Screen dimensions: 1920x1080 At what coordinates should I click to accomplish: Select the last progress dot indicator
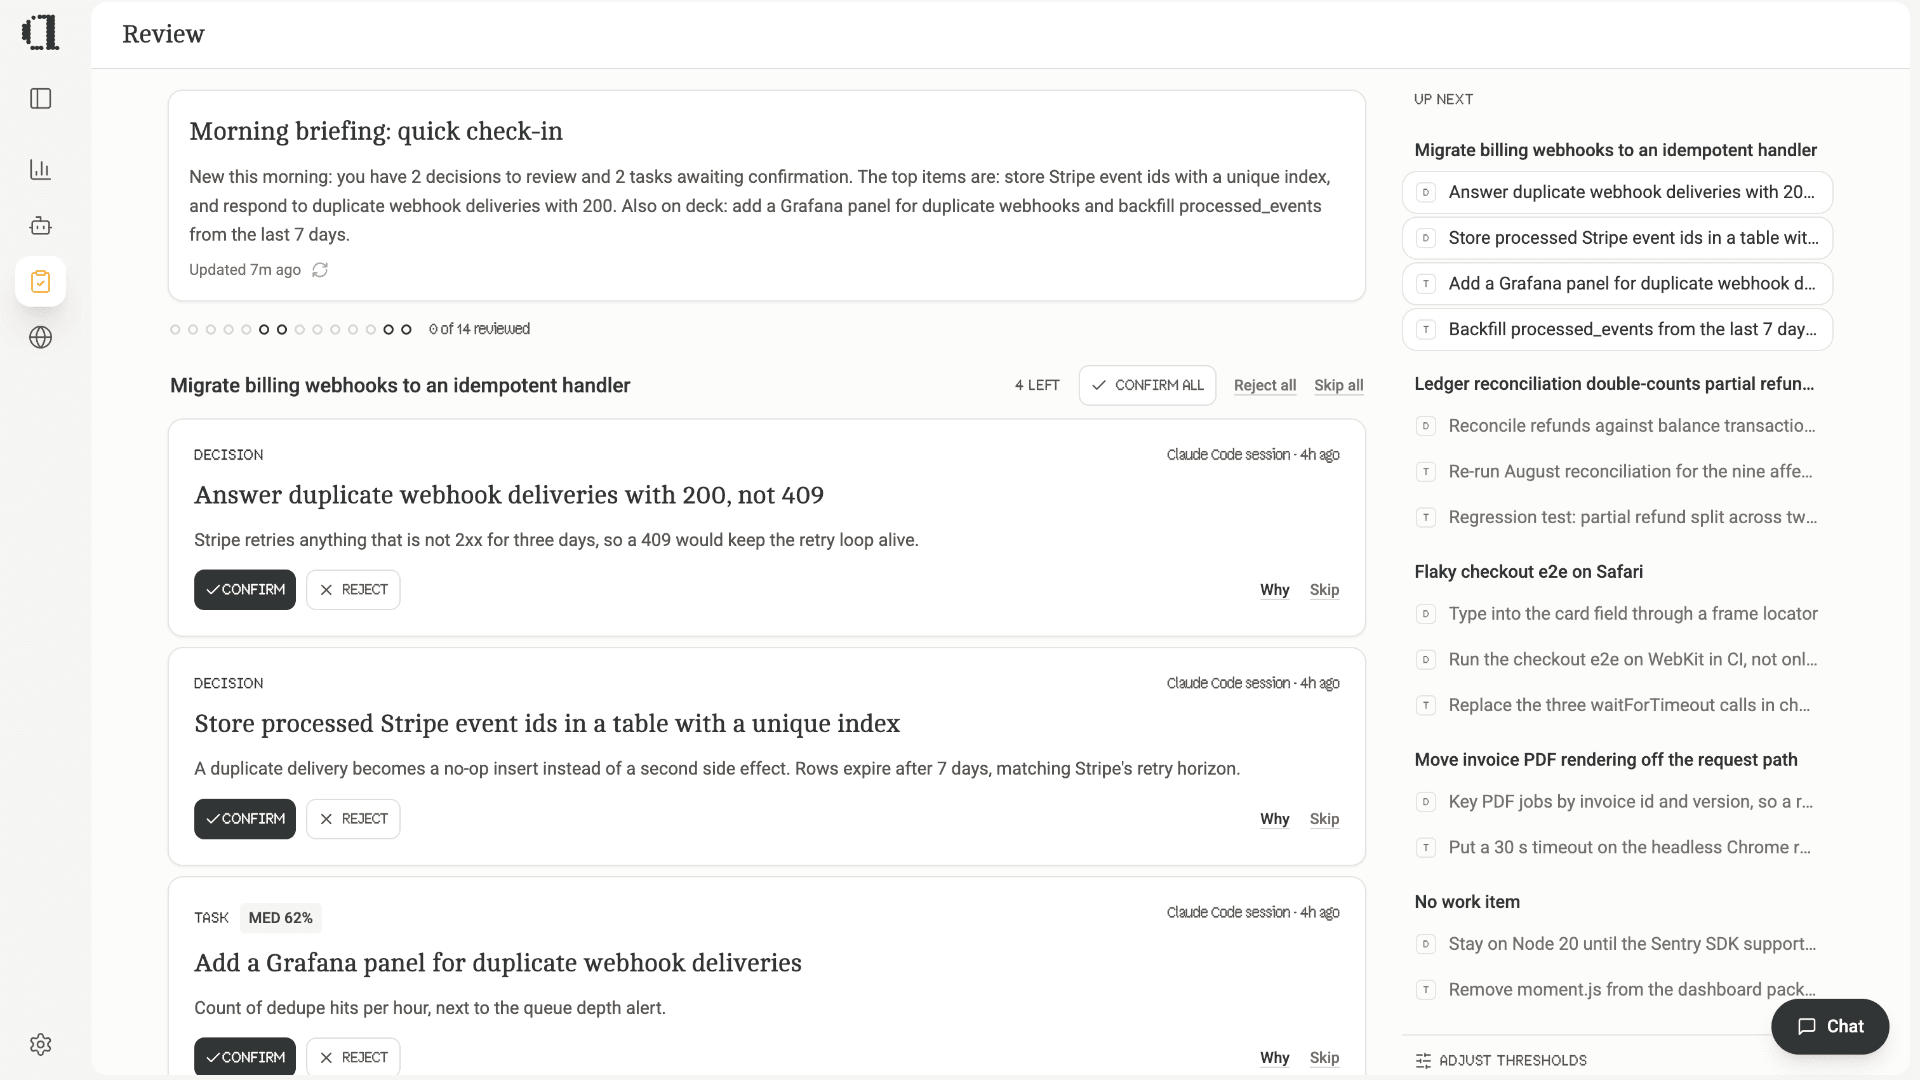(406, 329)
